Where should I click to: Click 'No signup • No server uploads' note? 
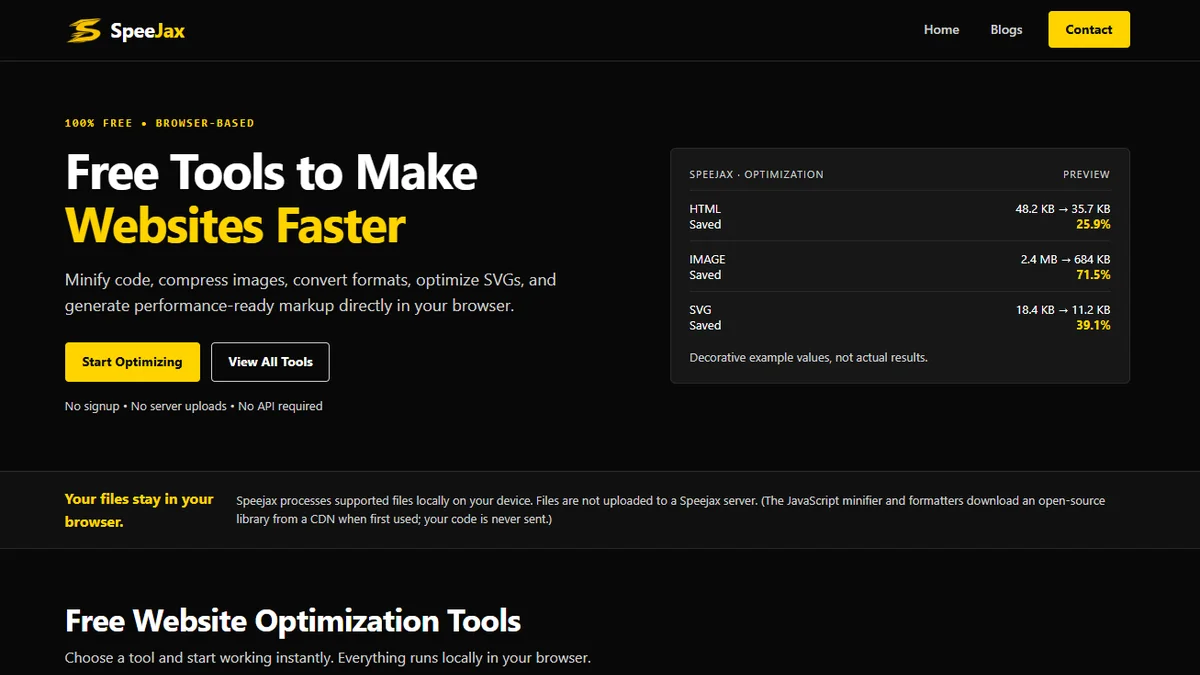tap(194, 406)
